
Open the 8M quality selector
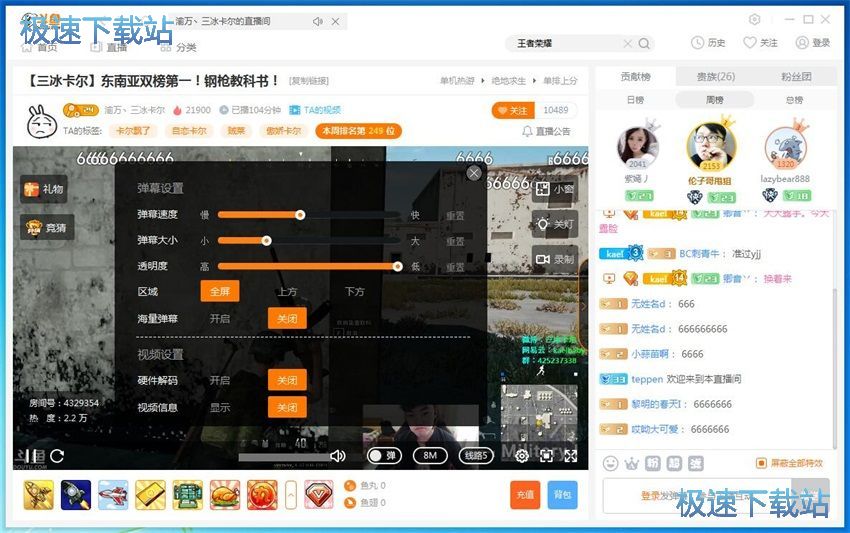point(430,456)
